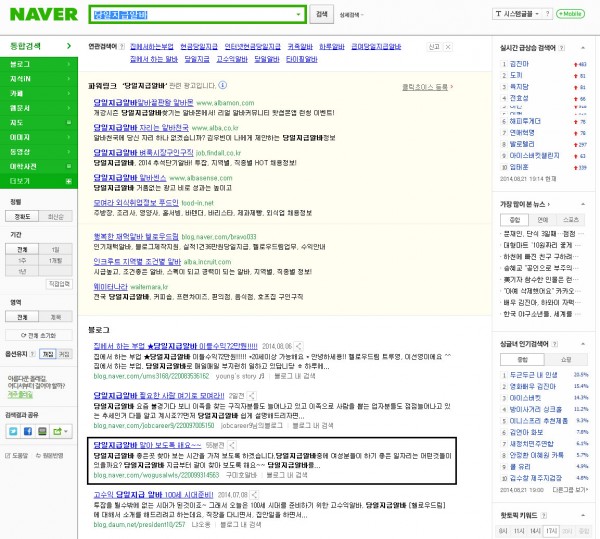Share search results on Facebook
This screenshot has width=600, height=539.
[28, 432]
